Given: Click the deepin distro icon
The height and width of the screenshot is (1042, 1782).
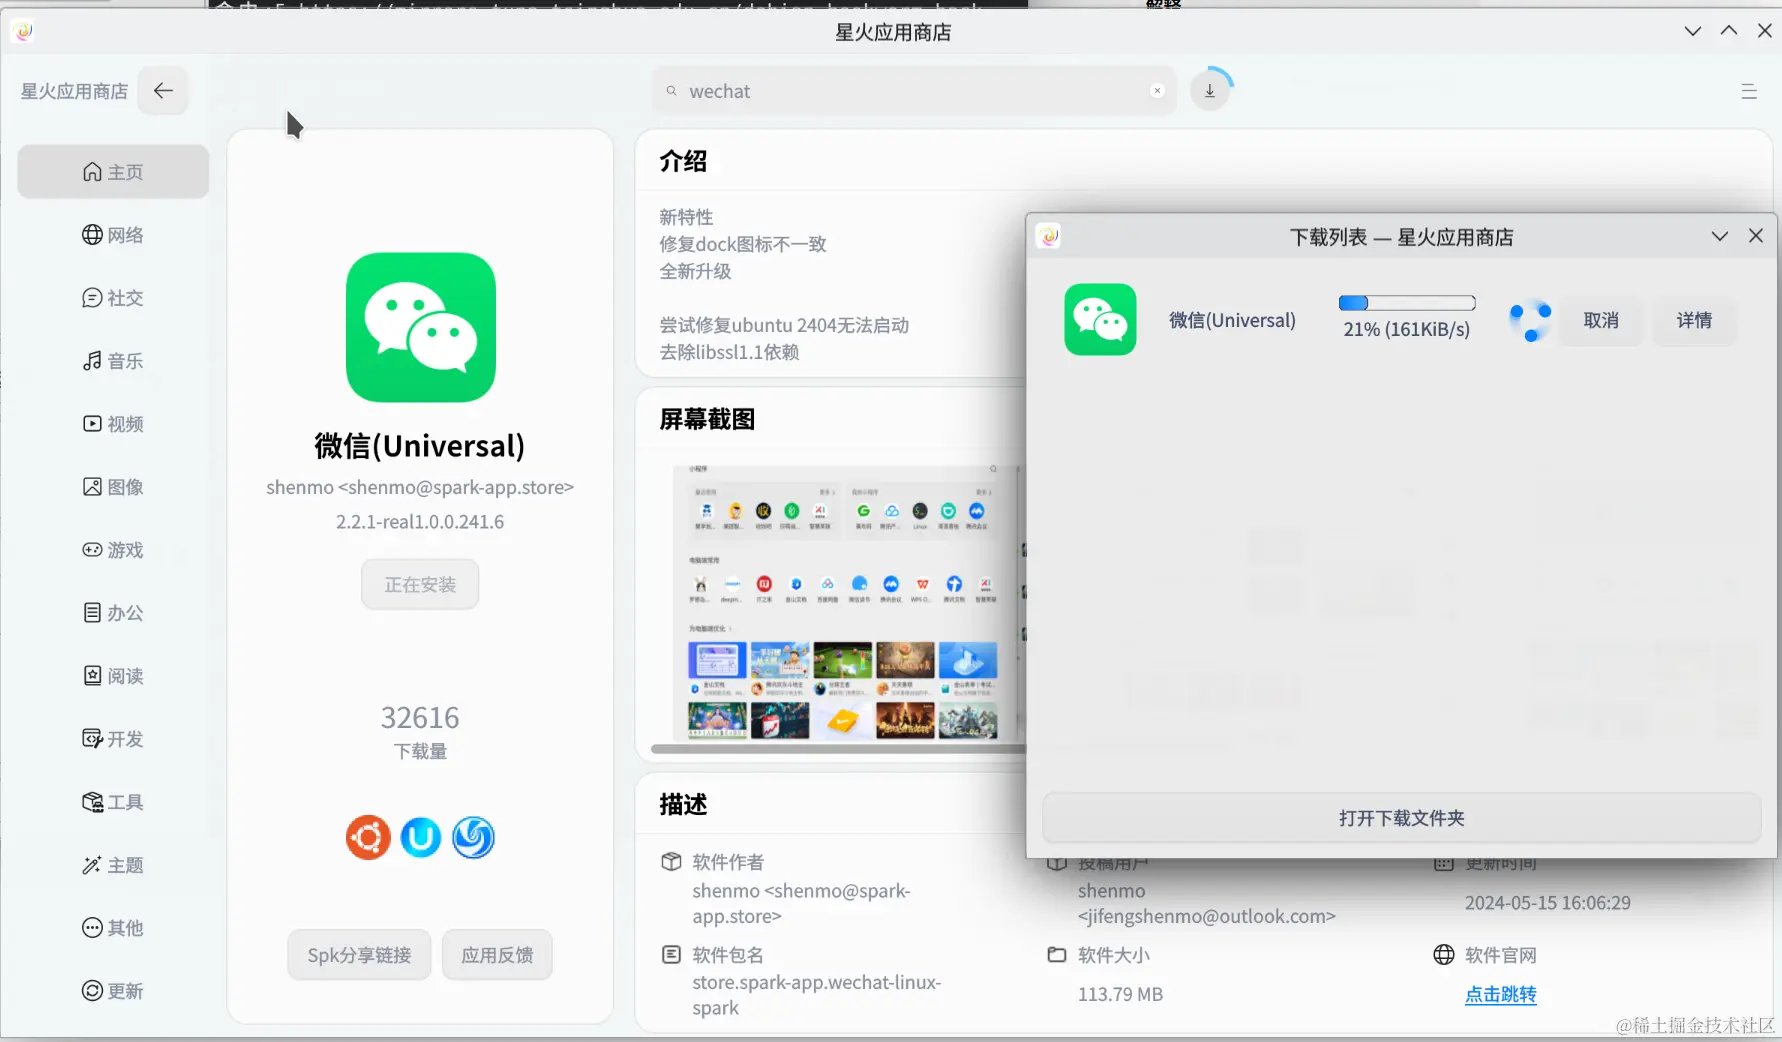Looking at the screenshot, I should [473, 837].
